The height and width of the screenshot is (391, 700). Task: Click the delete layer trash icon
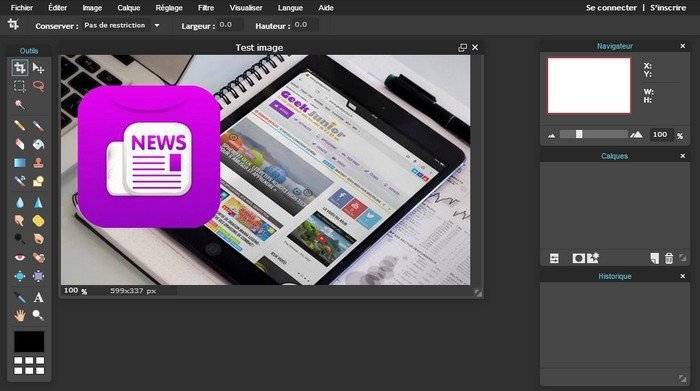(x=669, y=258)
